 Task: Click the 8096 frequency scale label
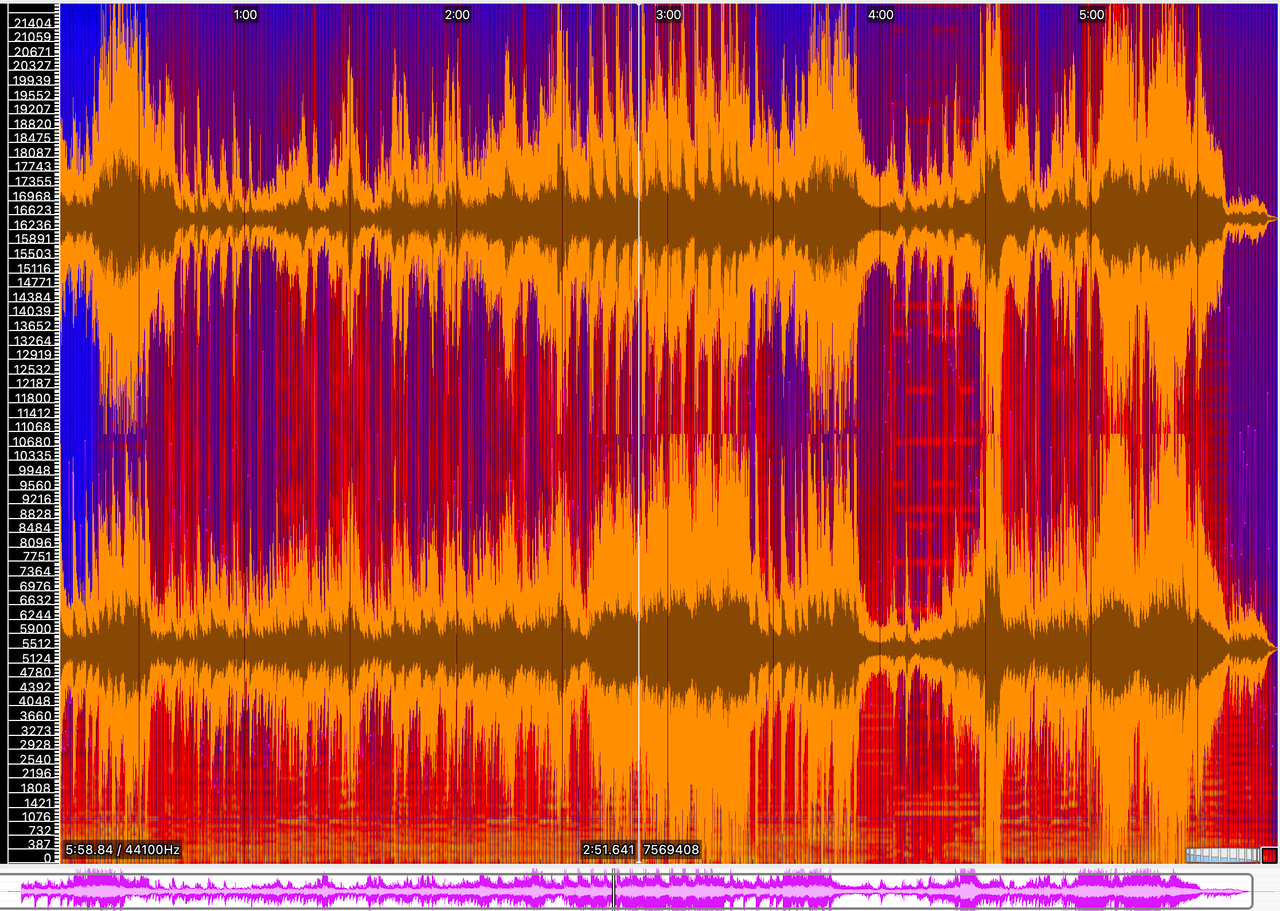pos(33,542)
